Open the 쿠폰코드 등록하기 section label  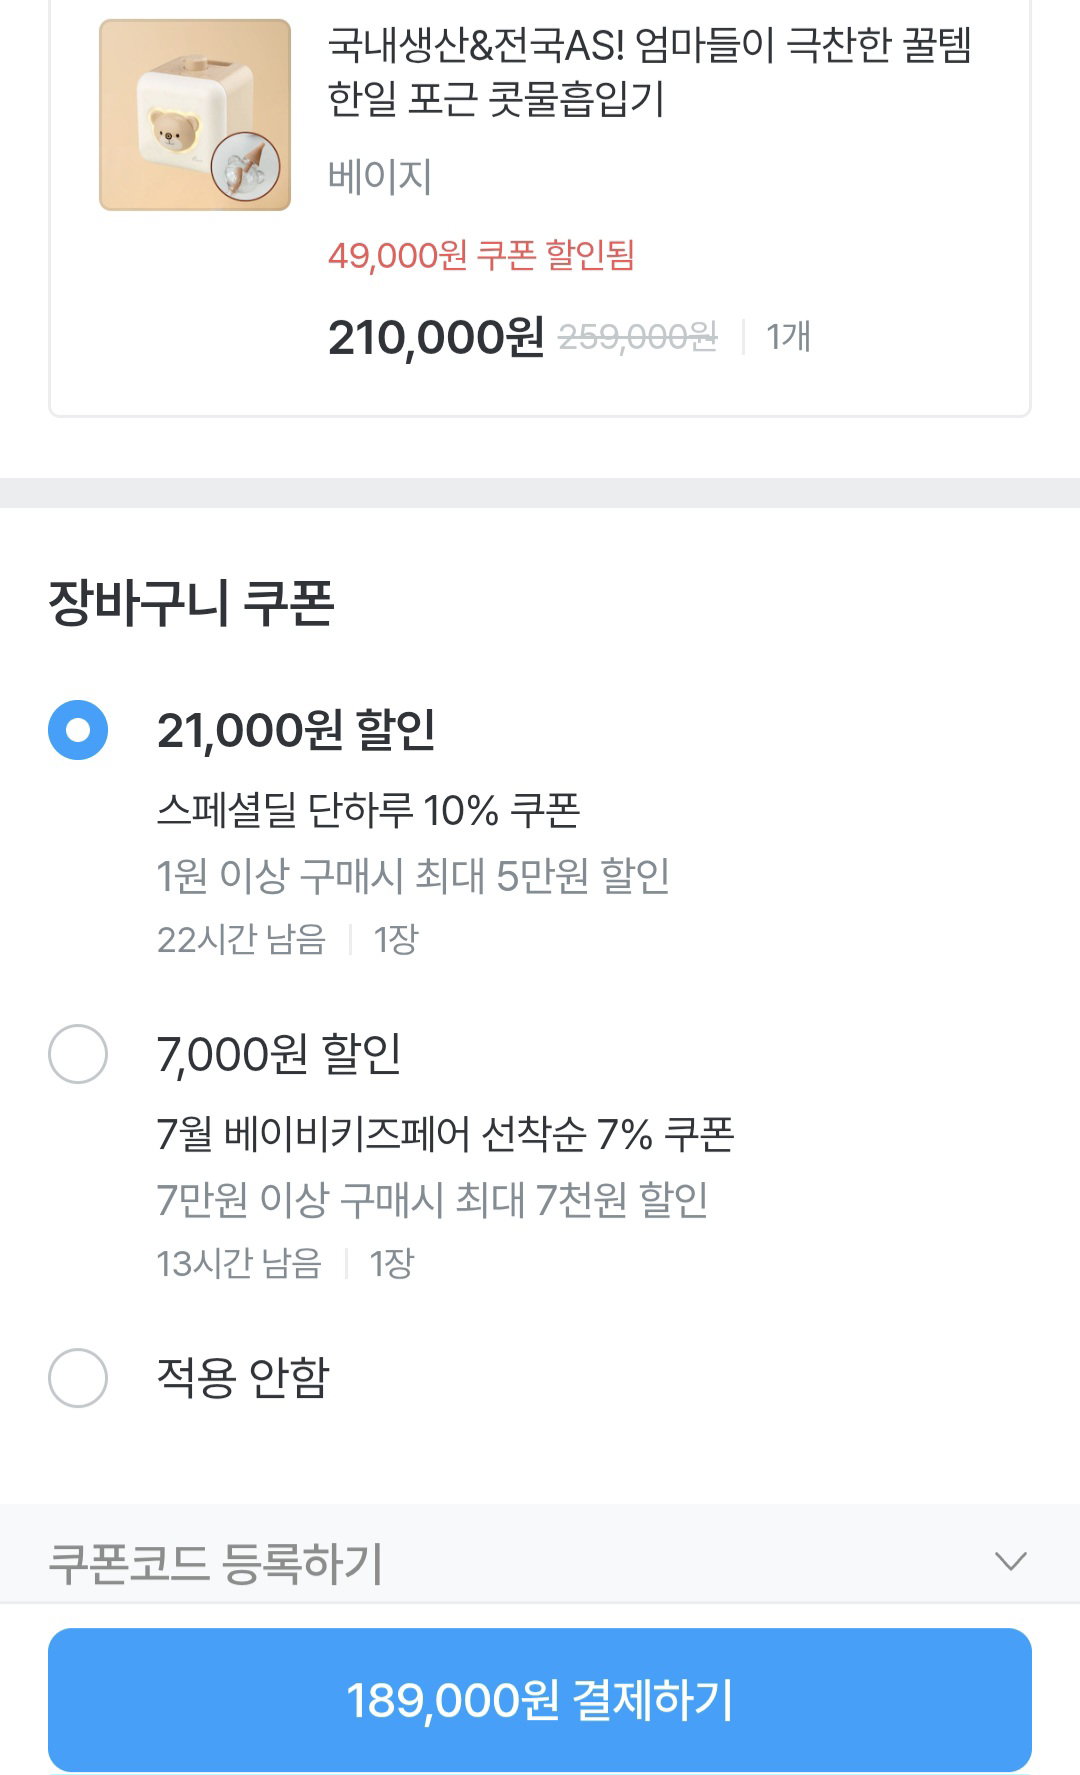coord(216,1563)
